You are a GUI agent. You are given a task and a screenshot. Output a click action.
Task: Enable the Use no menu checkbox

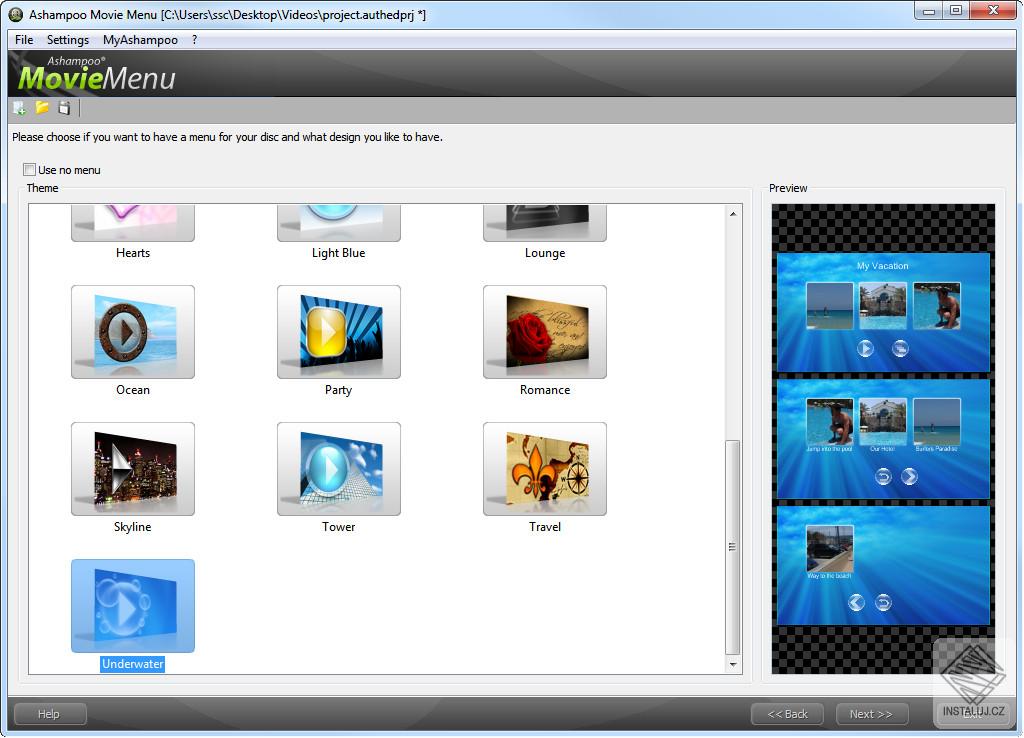[x=29, y=170]
